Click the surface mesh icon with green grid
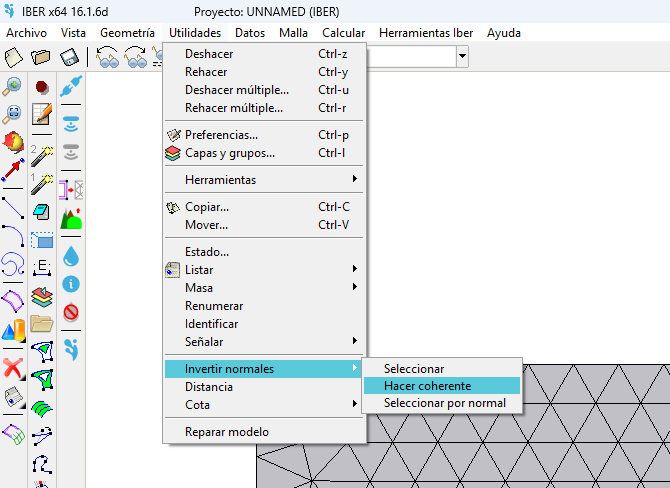This screenshot has width=670, height=488. pos(13,434)
